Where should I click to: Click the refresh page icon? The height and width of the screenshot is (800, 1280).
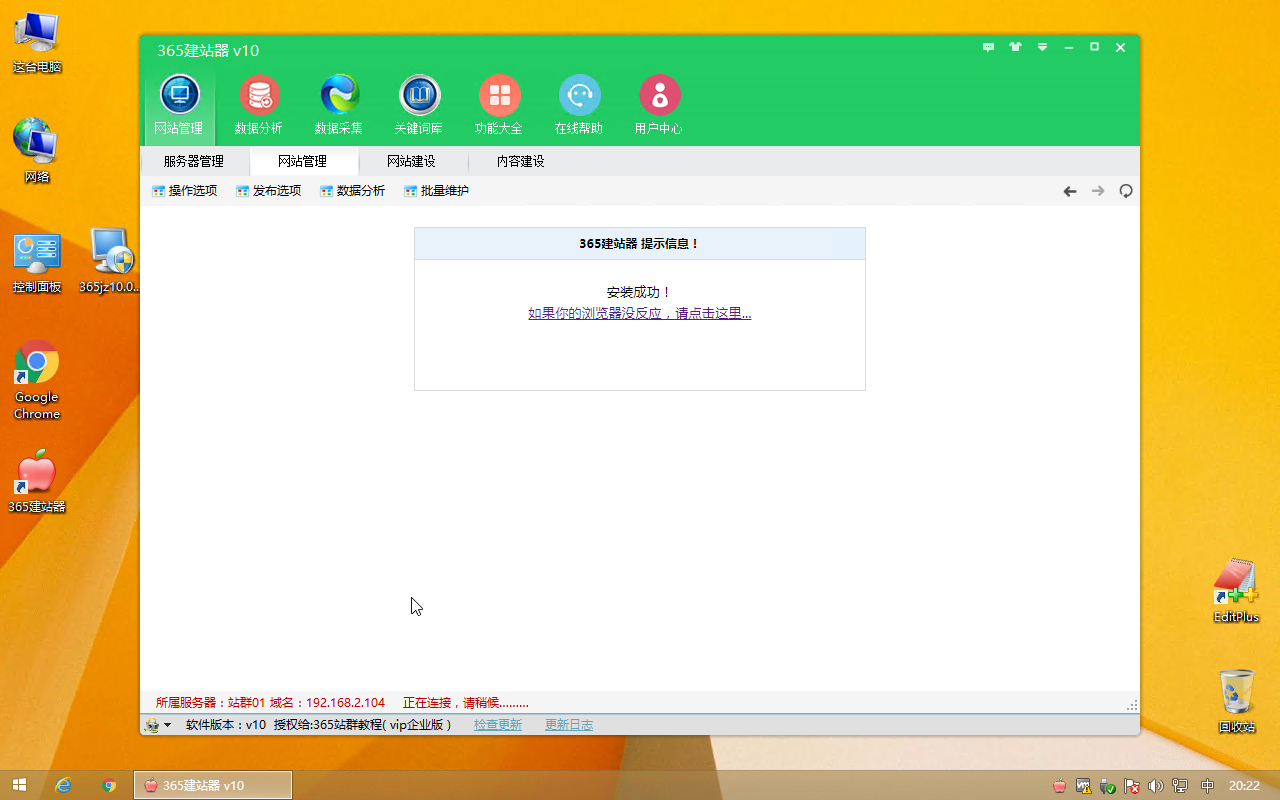coord(1126,191)
